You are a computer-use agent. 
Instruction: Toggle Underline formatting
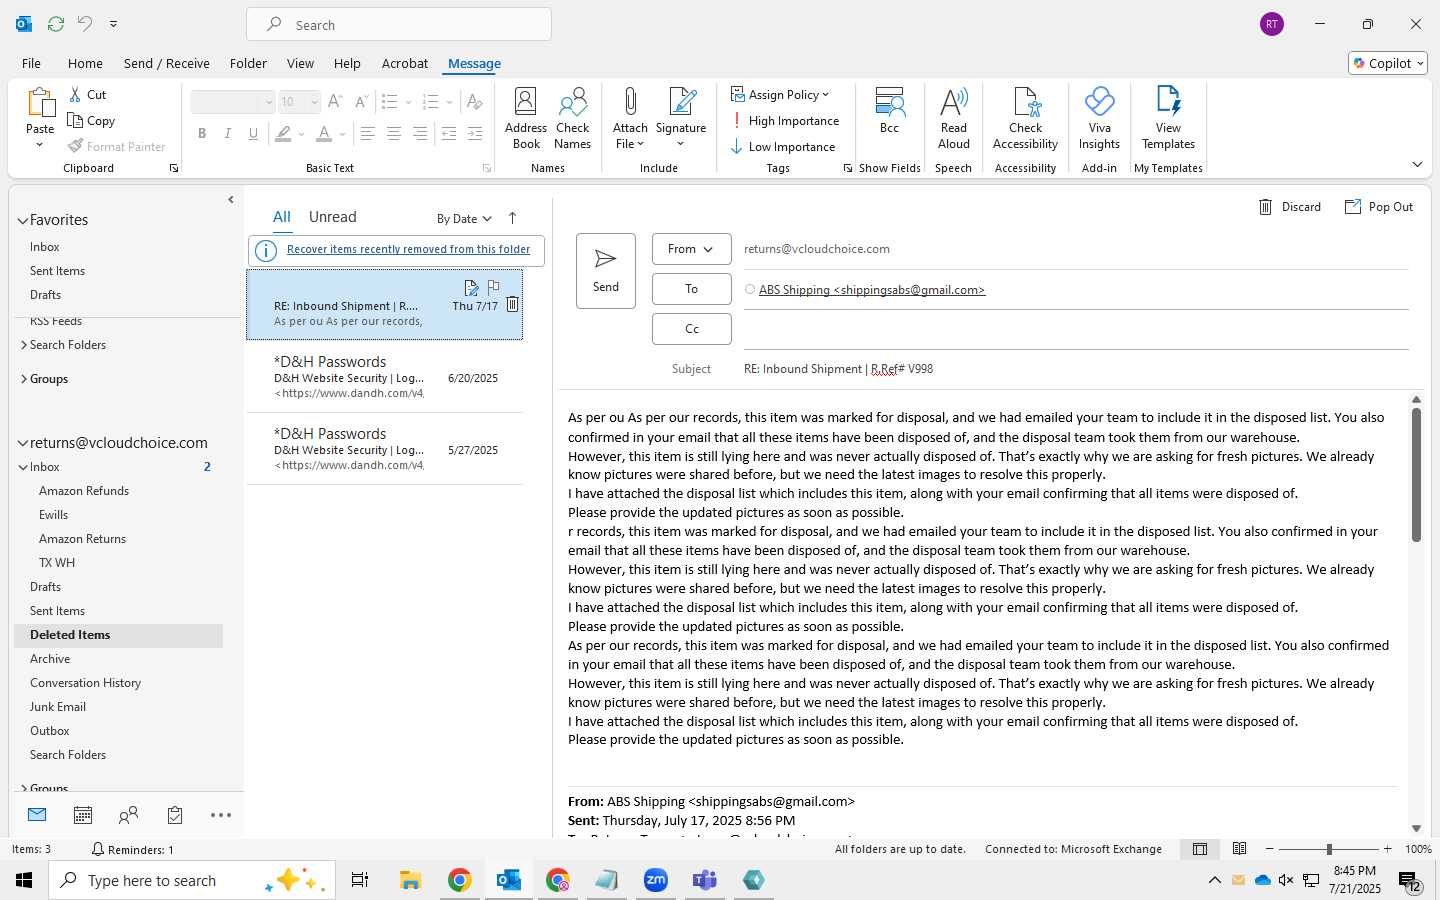(x=253, y=133)
